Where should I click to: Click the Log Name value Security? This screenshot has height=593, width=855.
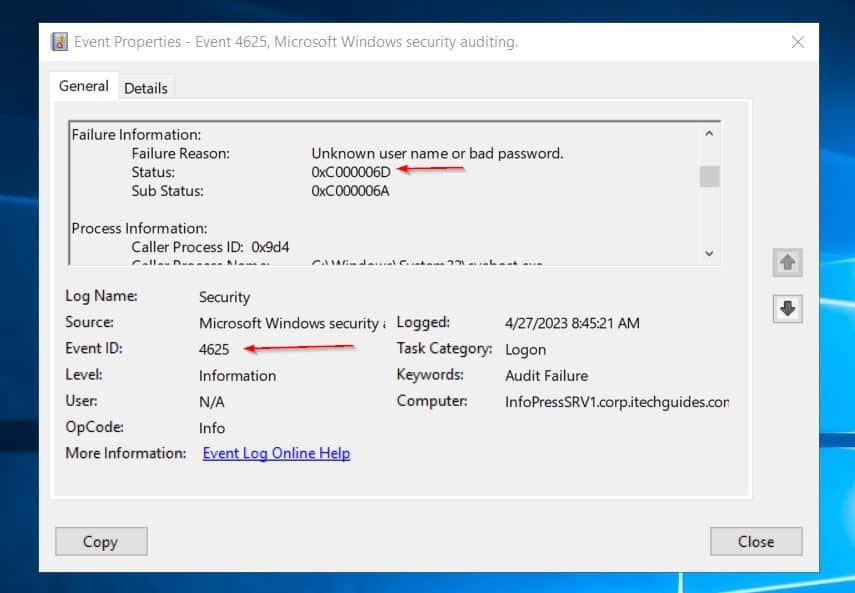click(224, 297)
